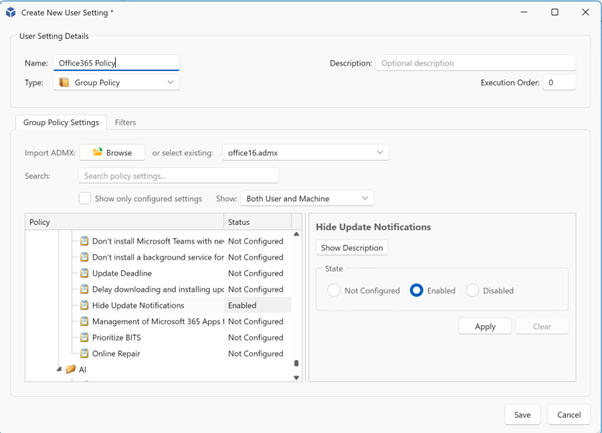Switch to the Filters tab
The height and width of the screenshot is (433, 602).
(125, 123)
